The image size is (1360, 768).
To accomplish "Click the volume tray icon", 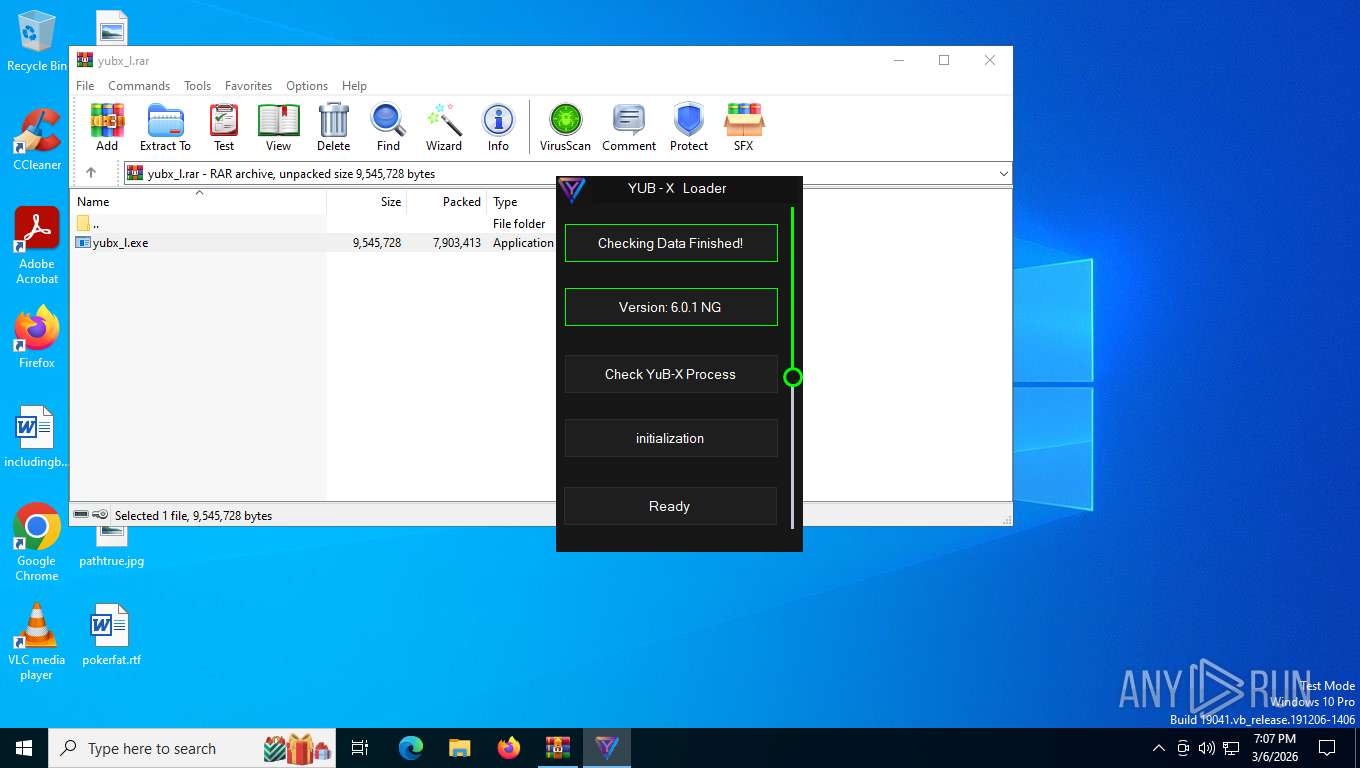I will coord(1206,748).
